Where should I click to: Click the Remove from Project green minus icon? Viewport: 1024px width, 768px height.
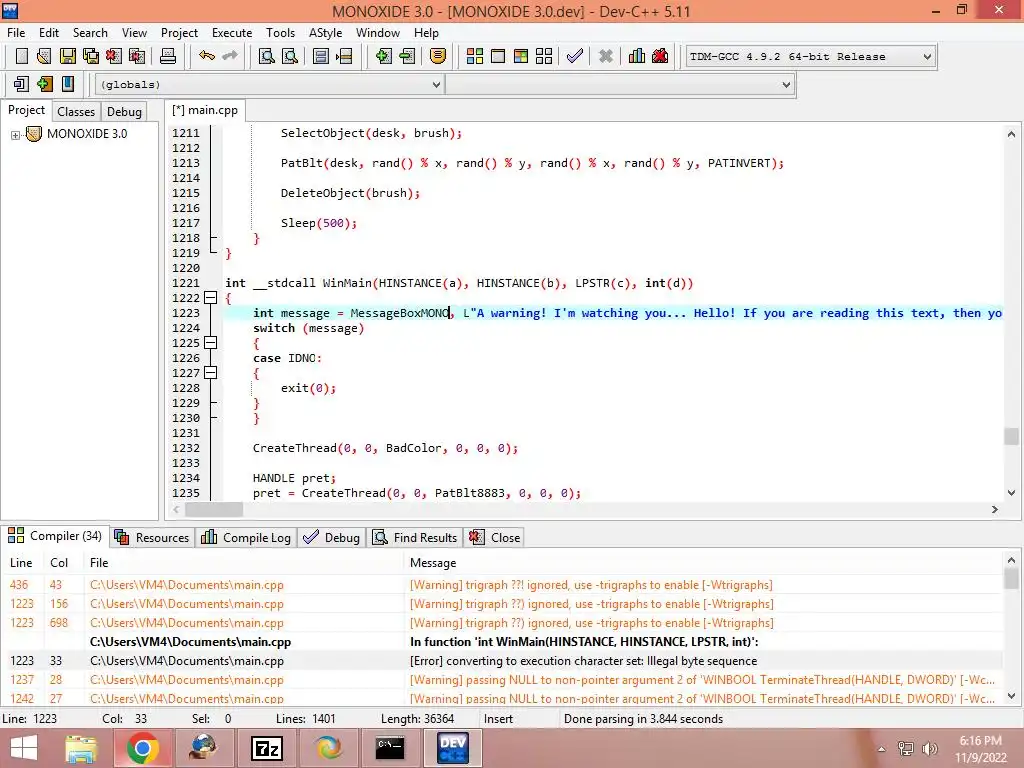pyautogui.click(x=407, y=56)
